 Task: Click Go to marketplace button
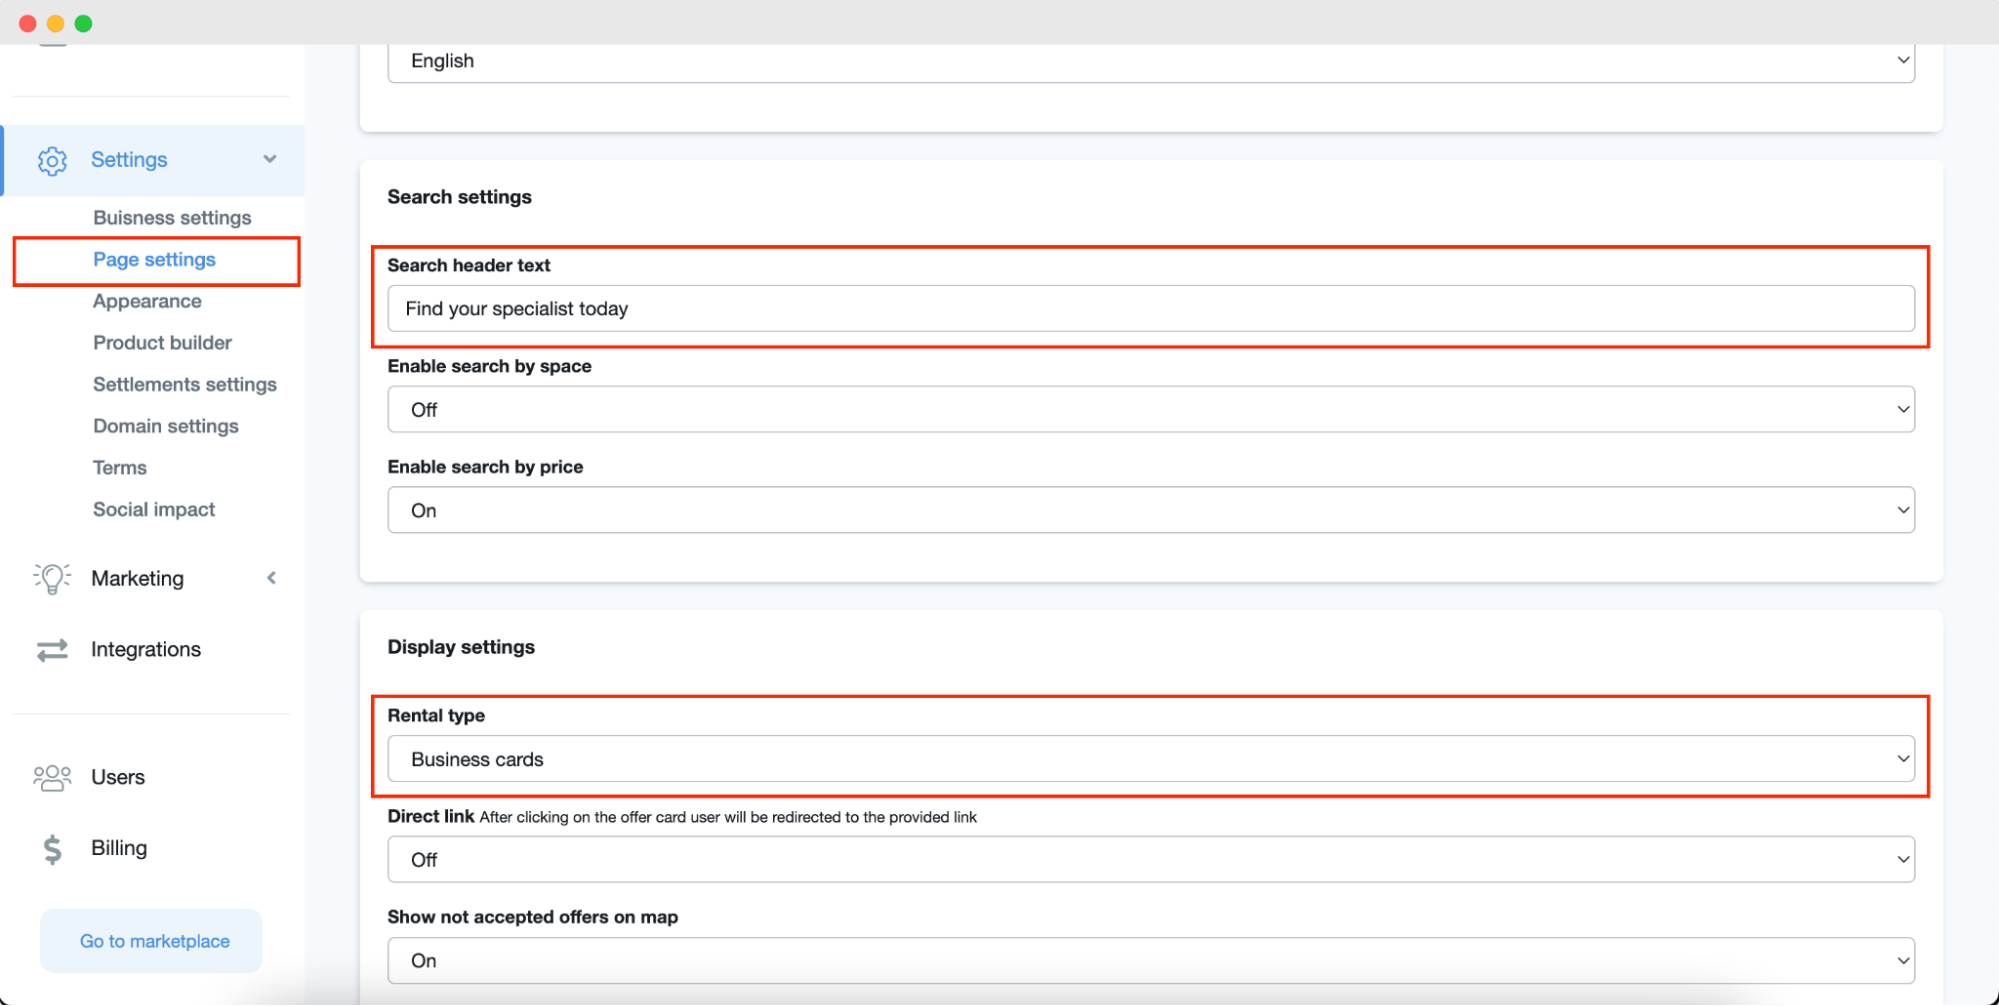151,941
